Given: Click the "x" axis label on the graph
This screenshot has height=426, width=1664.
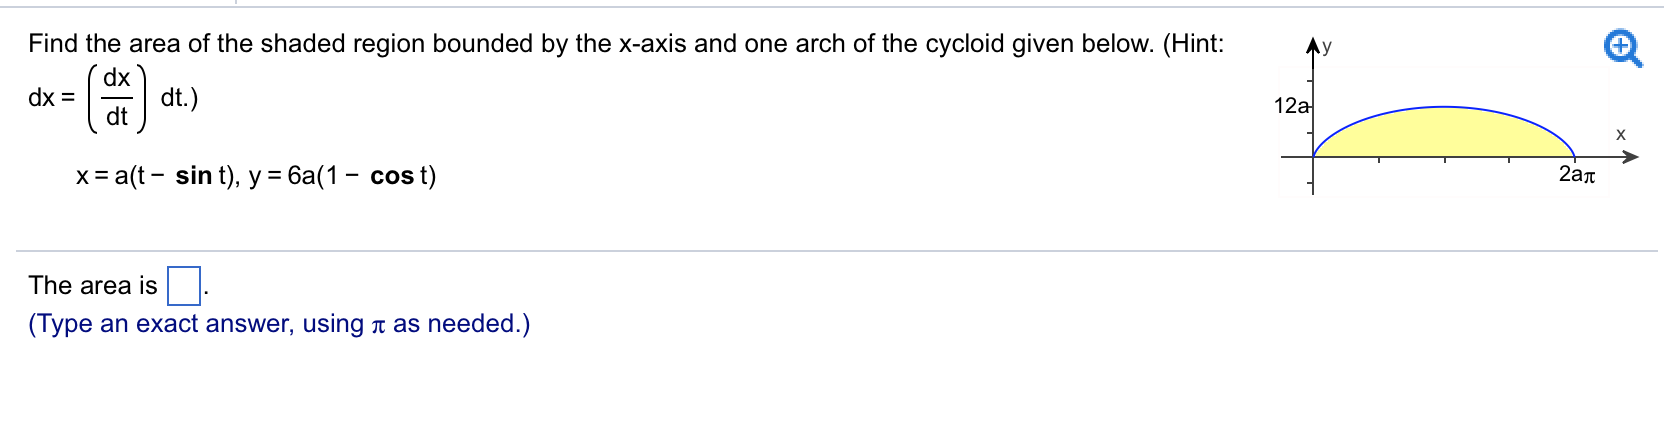Looking at the screenshot, I should [1621, 134].
